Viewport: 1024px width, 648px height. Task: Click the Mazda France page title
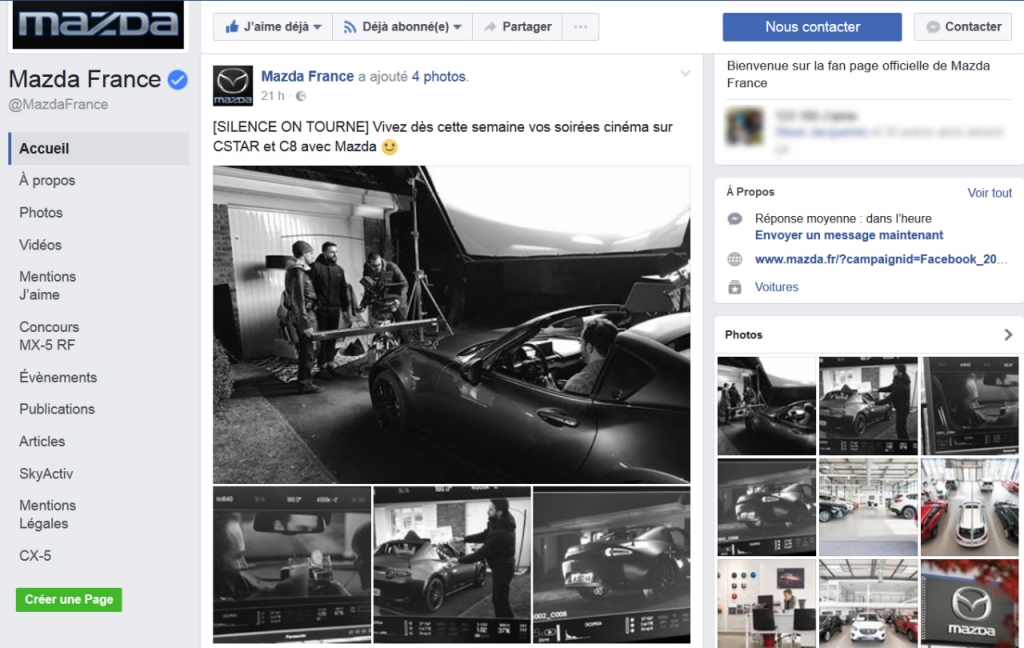84,79
